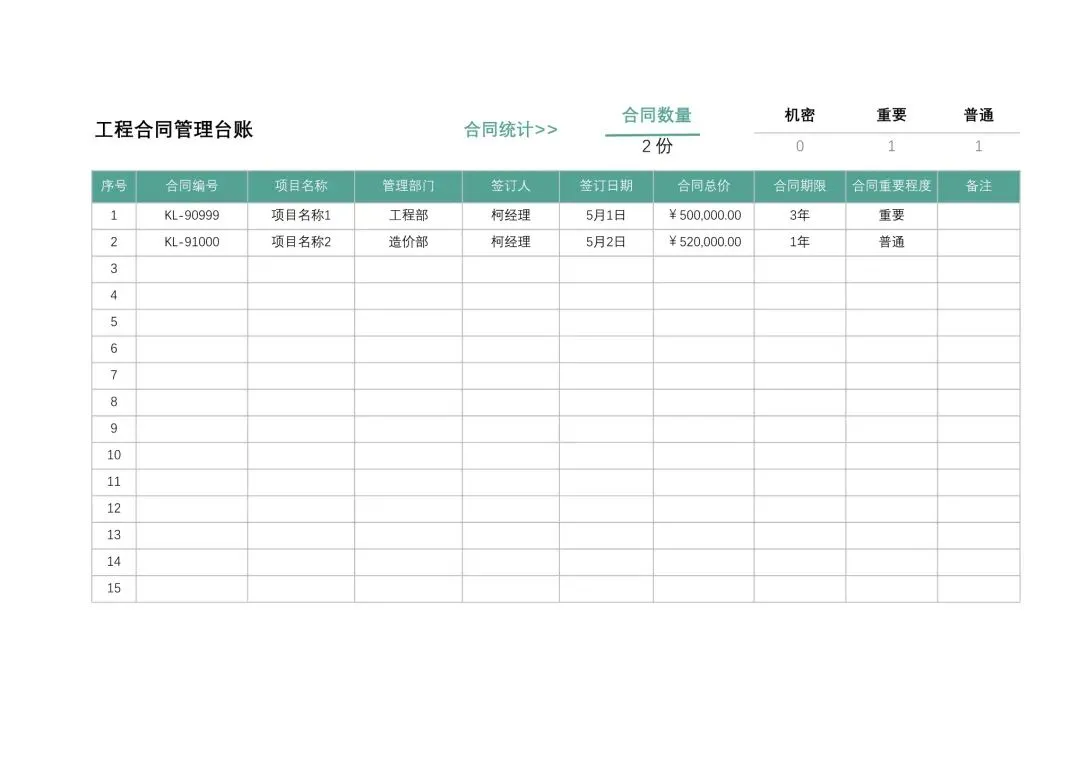
Task: Select the date cell 5月2日
Action: tap(606, 242)
